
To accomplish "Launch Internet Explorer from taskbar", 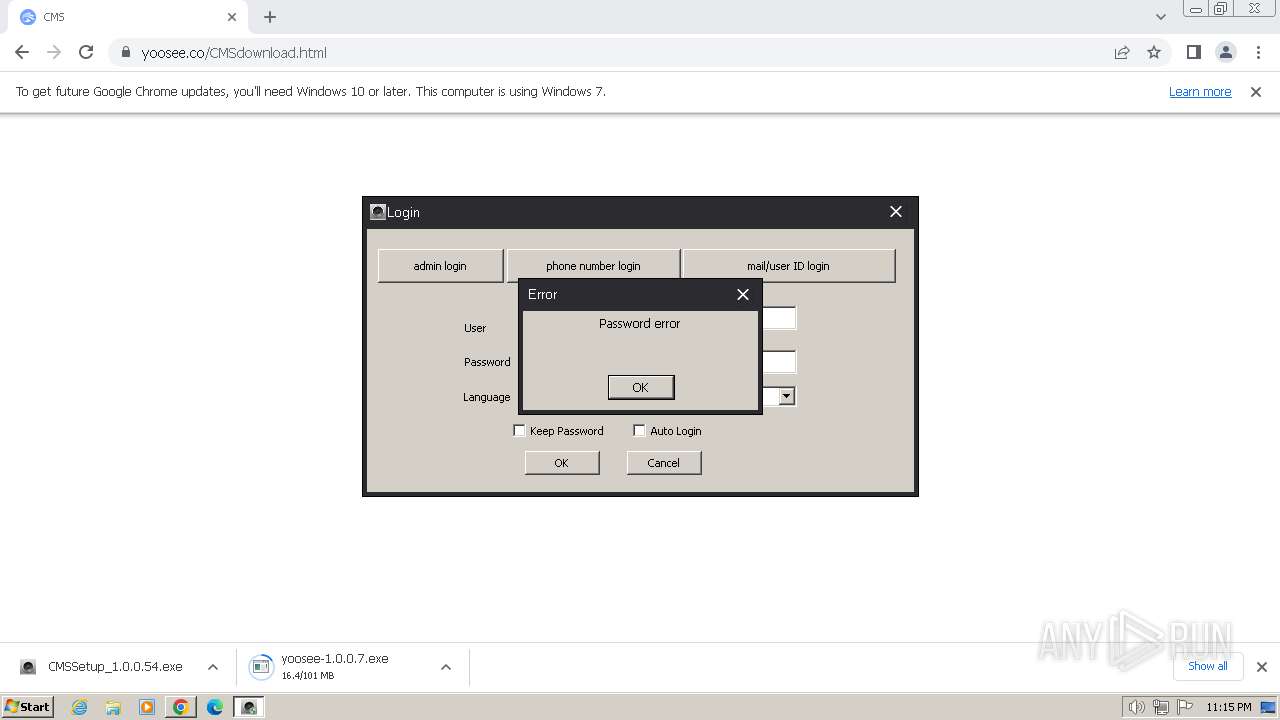I will pos(80,707).
